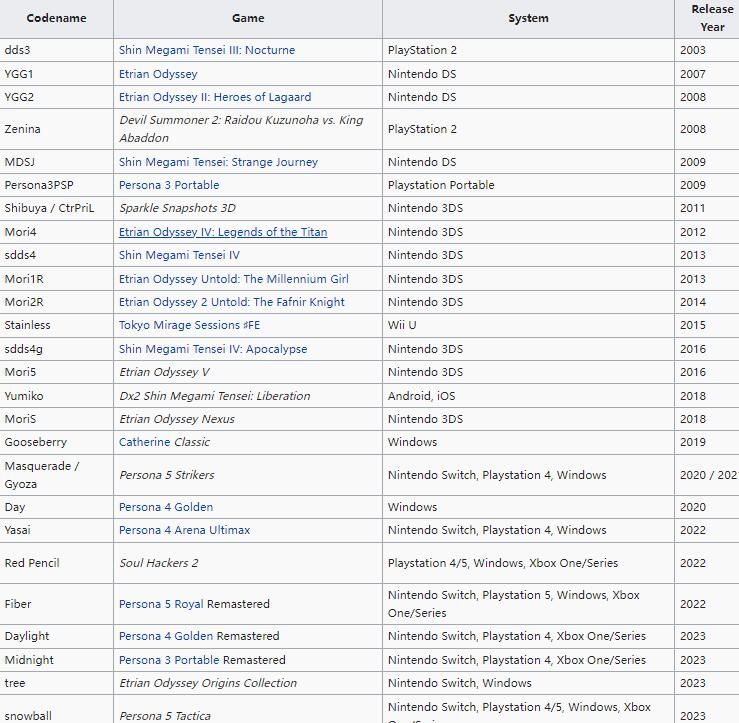Open Persona 4 Golden link in Daylight row
Viewport: 739px width, 723px height.
(x=166, y=636)
